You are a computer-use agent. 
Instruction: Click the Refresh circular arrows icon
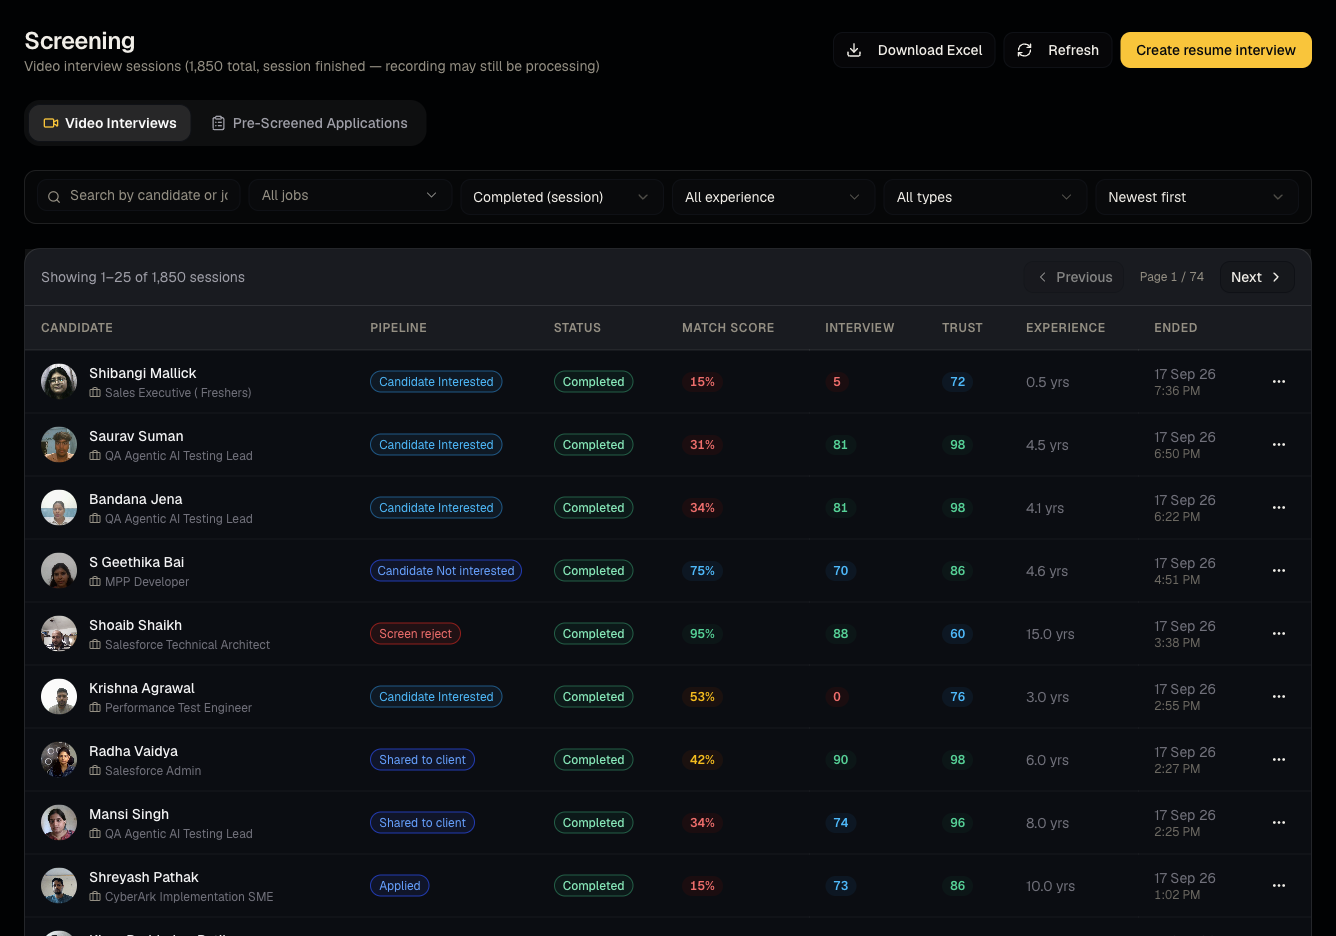tap(1024, 50)
